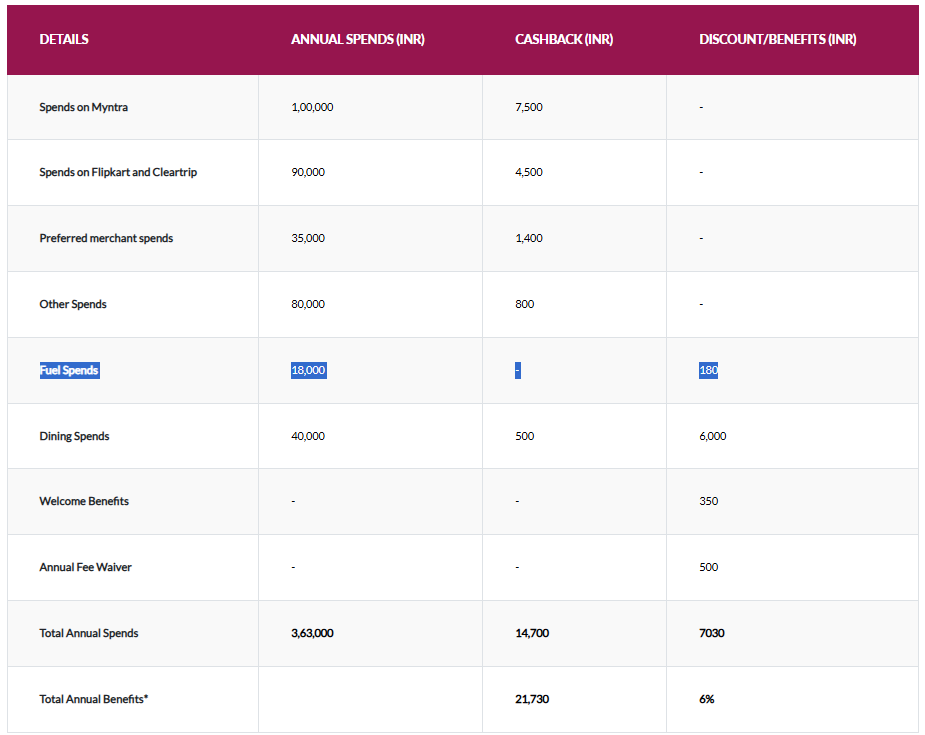925x735 pixels.
Task: Click the 40,000 dining spend value
Action: pyautogui.click(x=308, y=437)
